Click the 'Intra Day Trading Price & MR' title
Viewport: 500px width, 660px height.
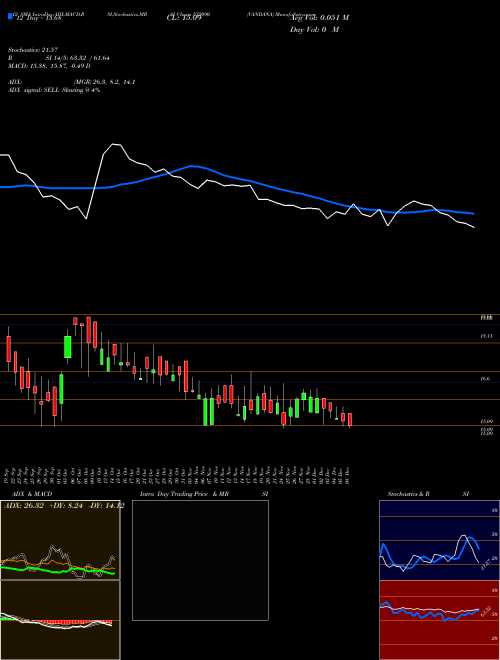tap(185, 494)
